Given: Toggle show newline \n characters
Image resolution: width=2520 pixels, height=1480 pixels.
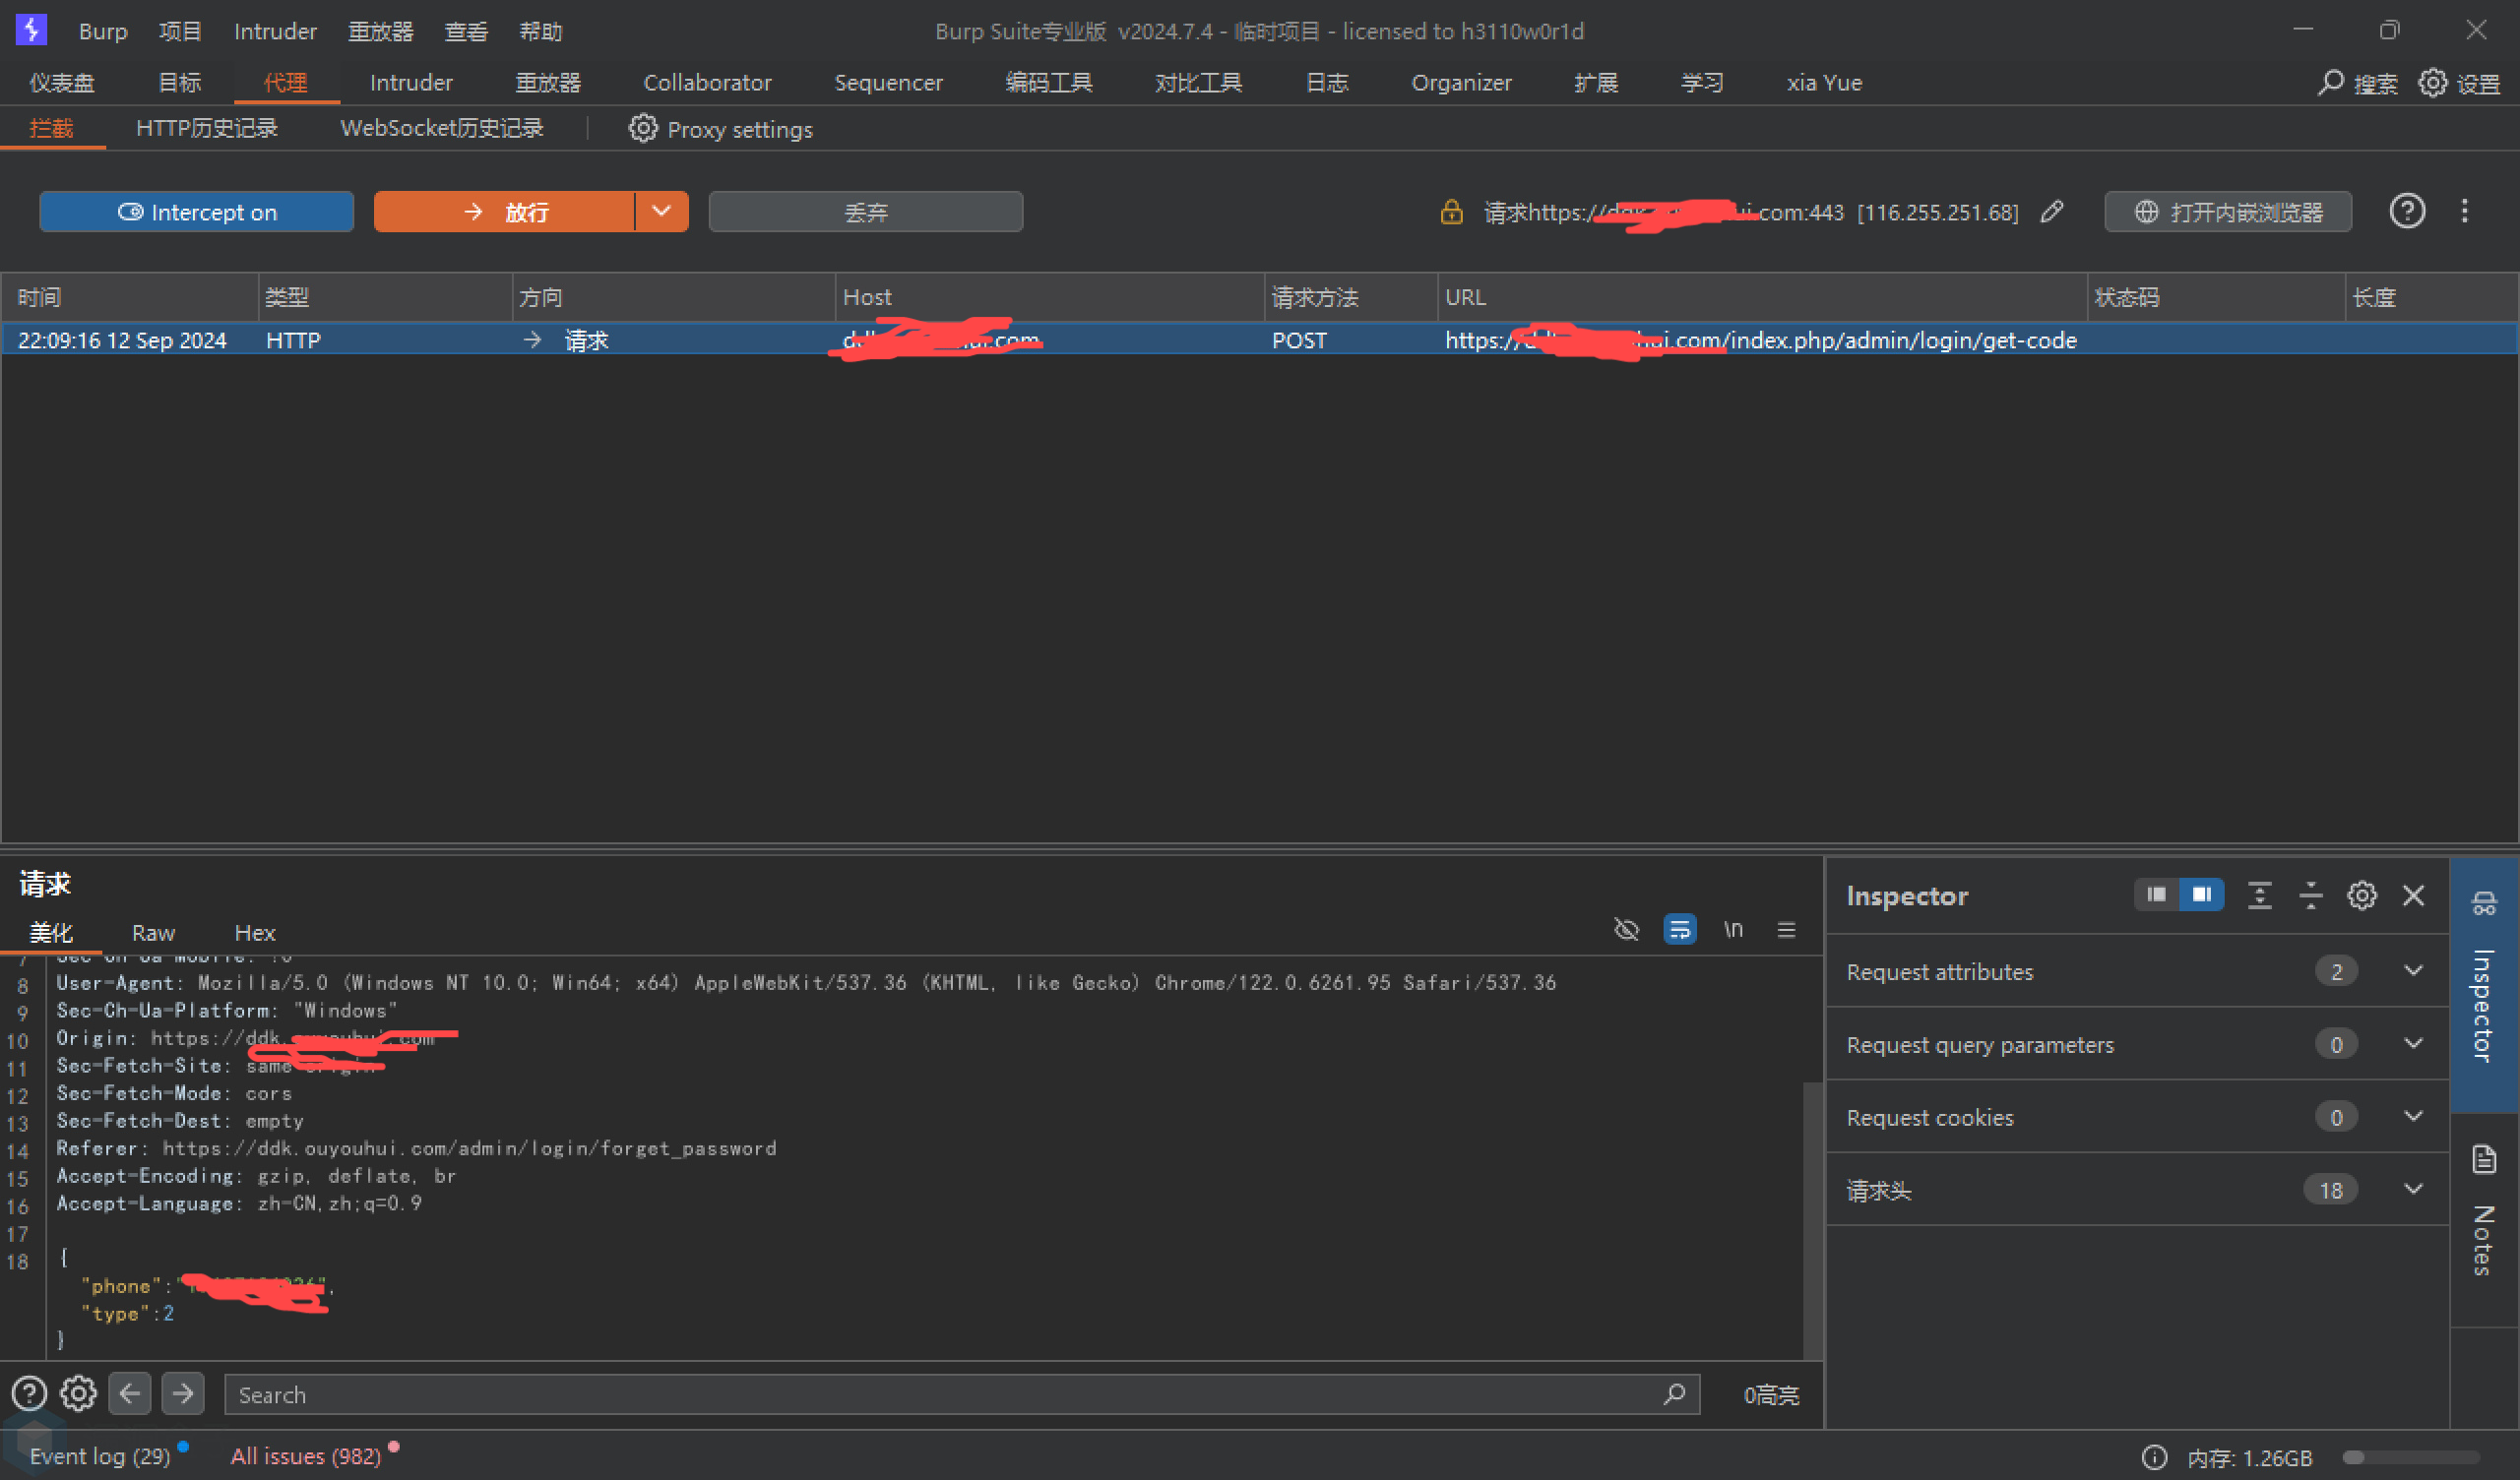Looking at the screenshot, I should [1734, 929].
